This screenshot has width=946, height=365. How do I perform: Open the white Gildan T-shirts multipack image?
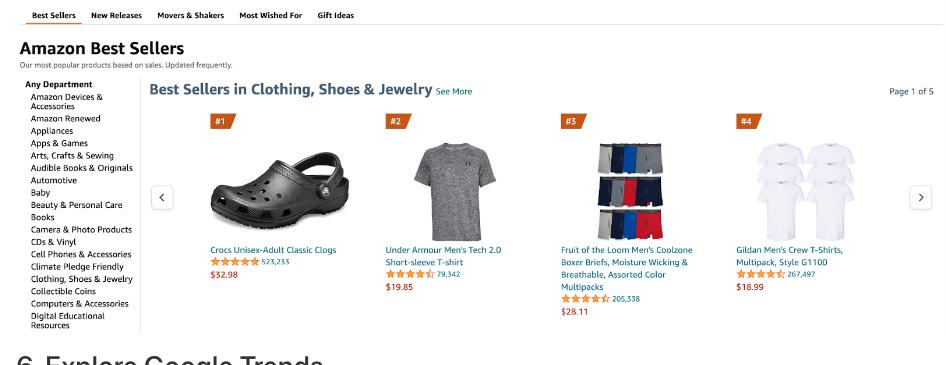click(805, 191)
